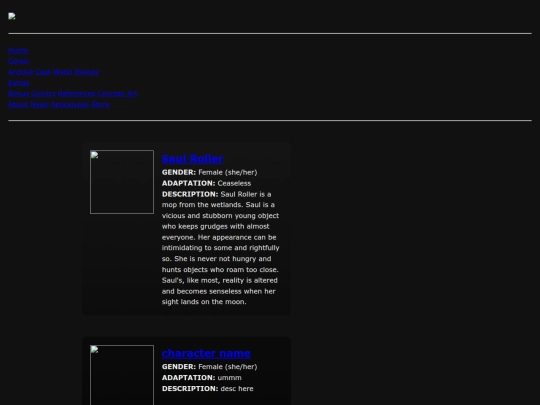
Task: Open the Bonus Comics link
Action: coord(32,94)
